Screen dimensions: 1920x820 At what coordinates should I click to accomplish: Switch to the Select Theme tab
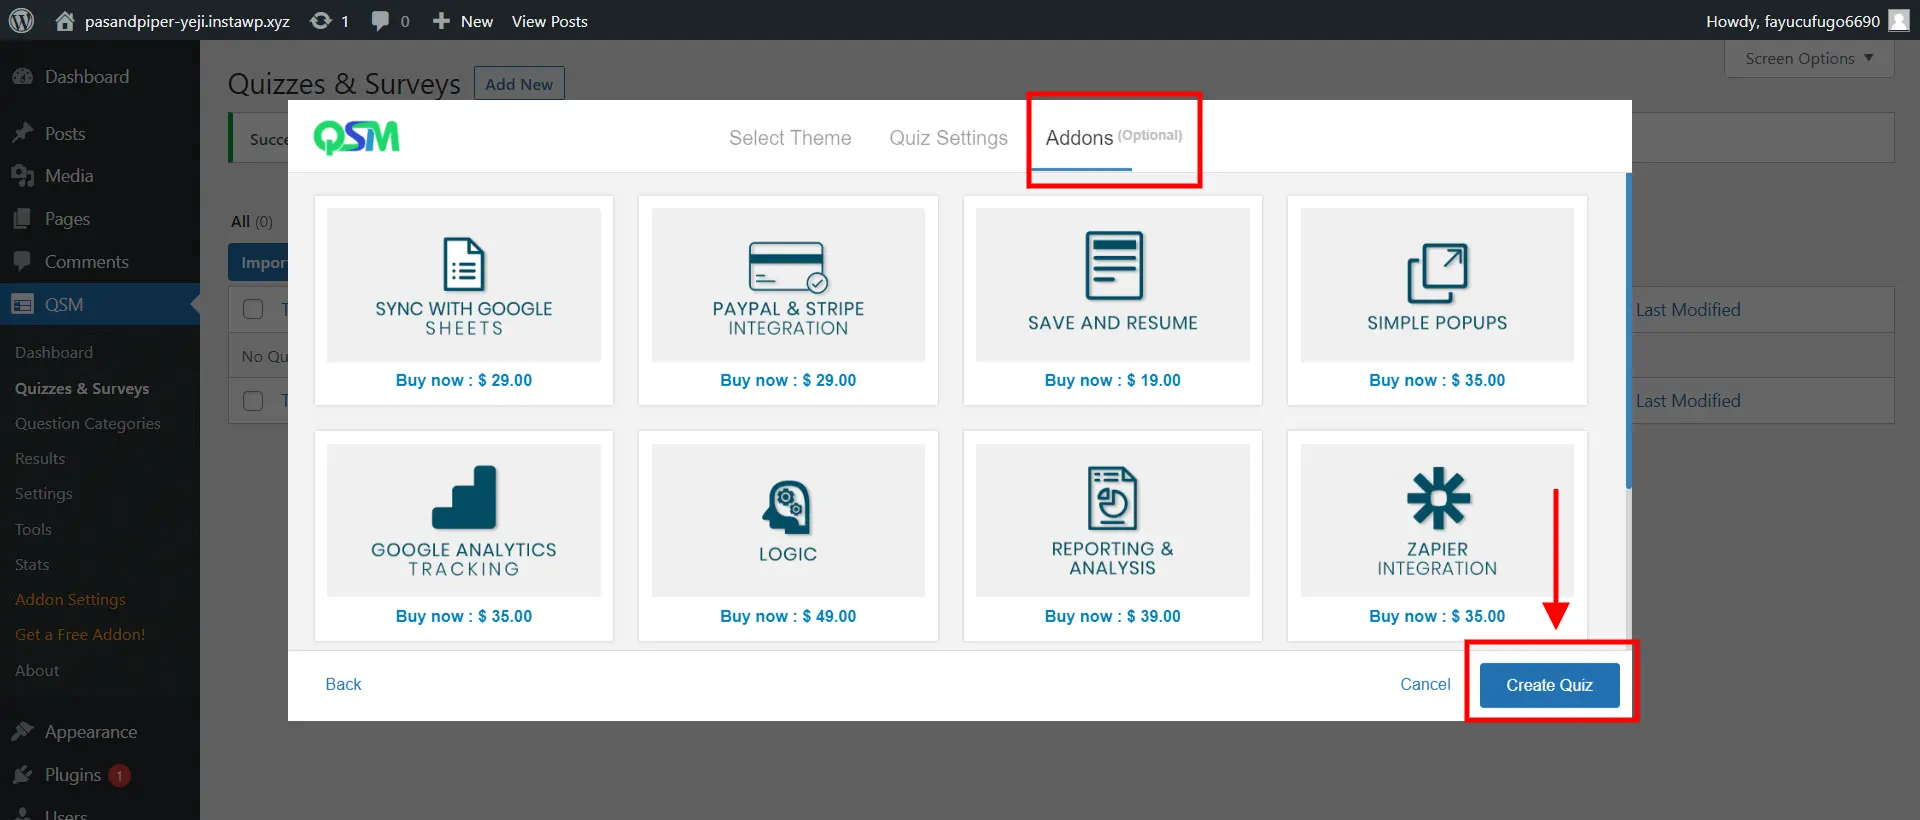click(790, 138)
